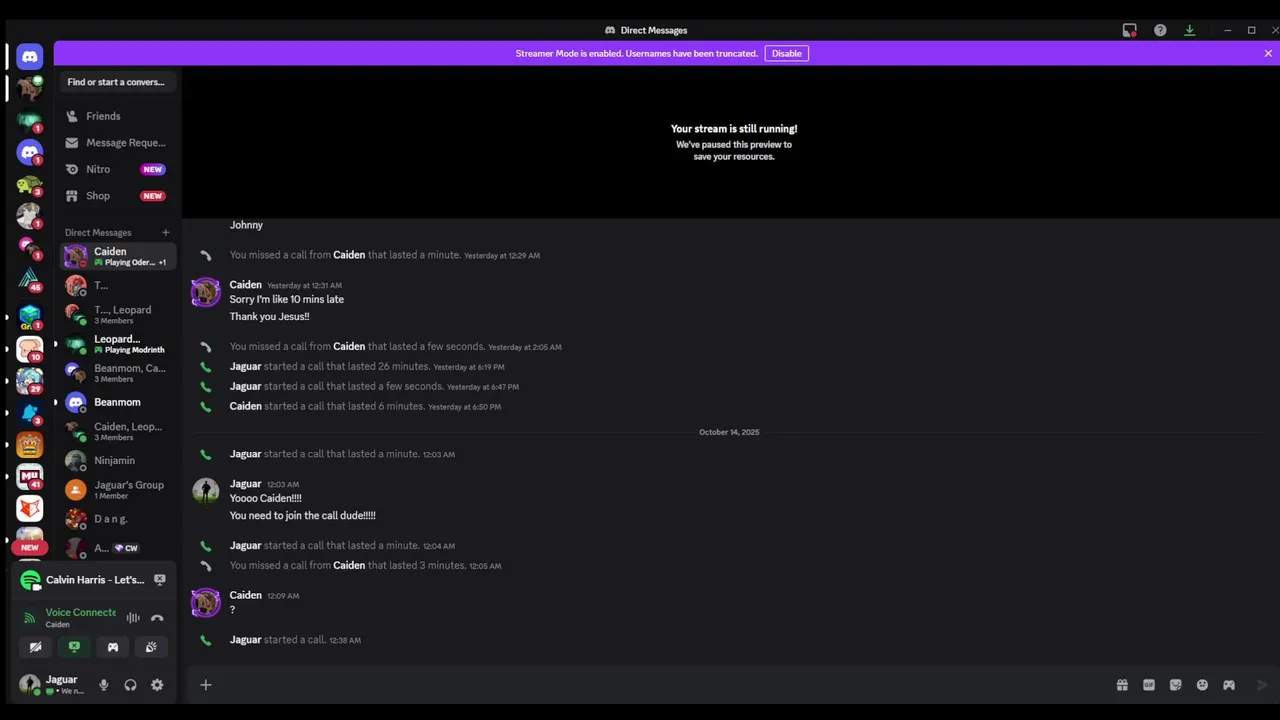The image size is (1280, 720).
Task: Open Beanmom direct message
Action: [x=118, y=402]
